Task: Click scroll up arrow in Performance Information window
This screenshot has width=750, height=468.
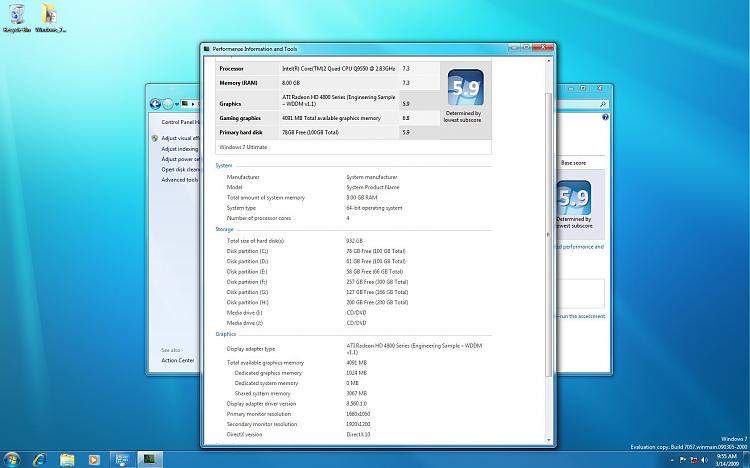Action: click(x=549, y=61)
